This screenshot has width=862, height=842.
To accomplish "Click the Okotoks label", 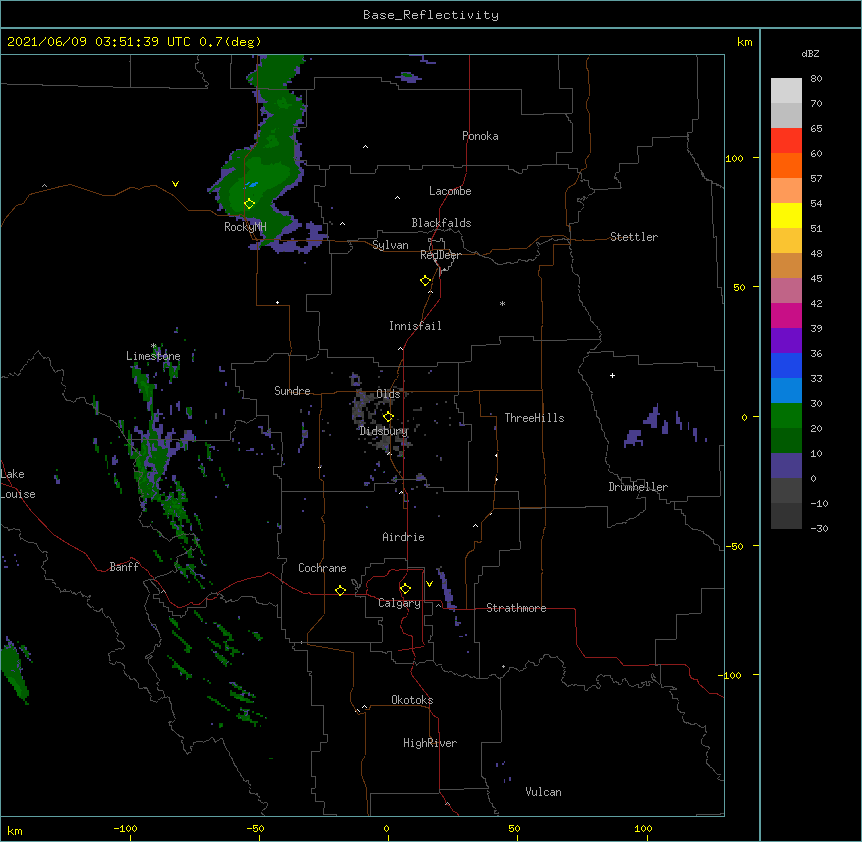I will pos(412,700).
